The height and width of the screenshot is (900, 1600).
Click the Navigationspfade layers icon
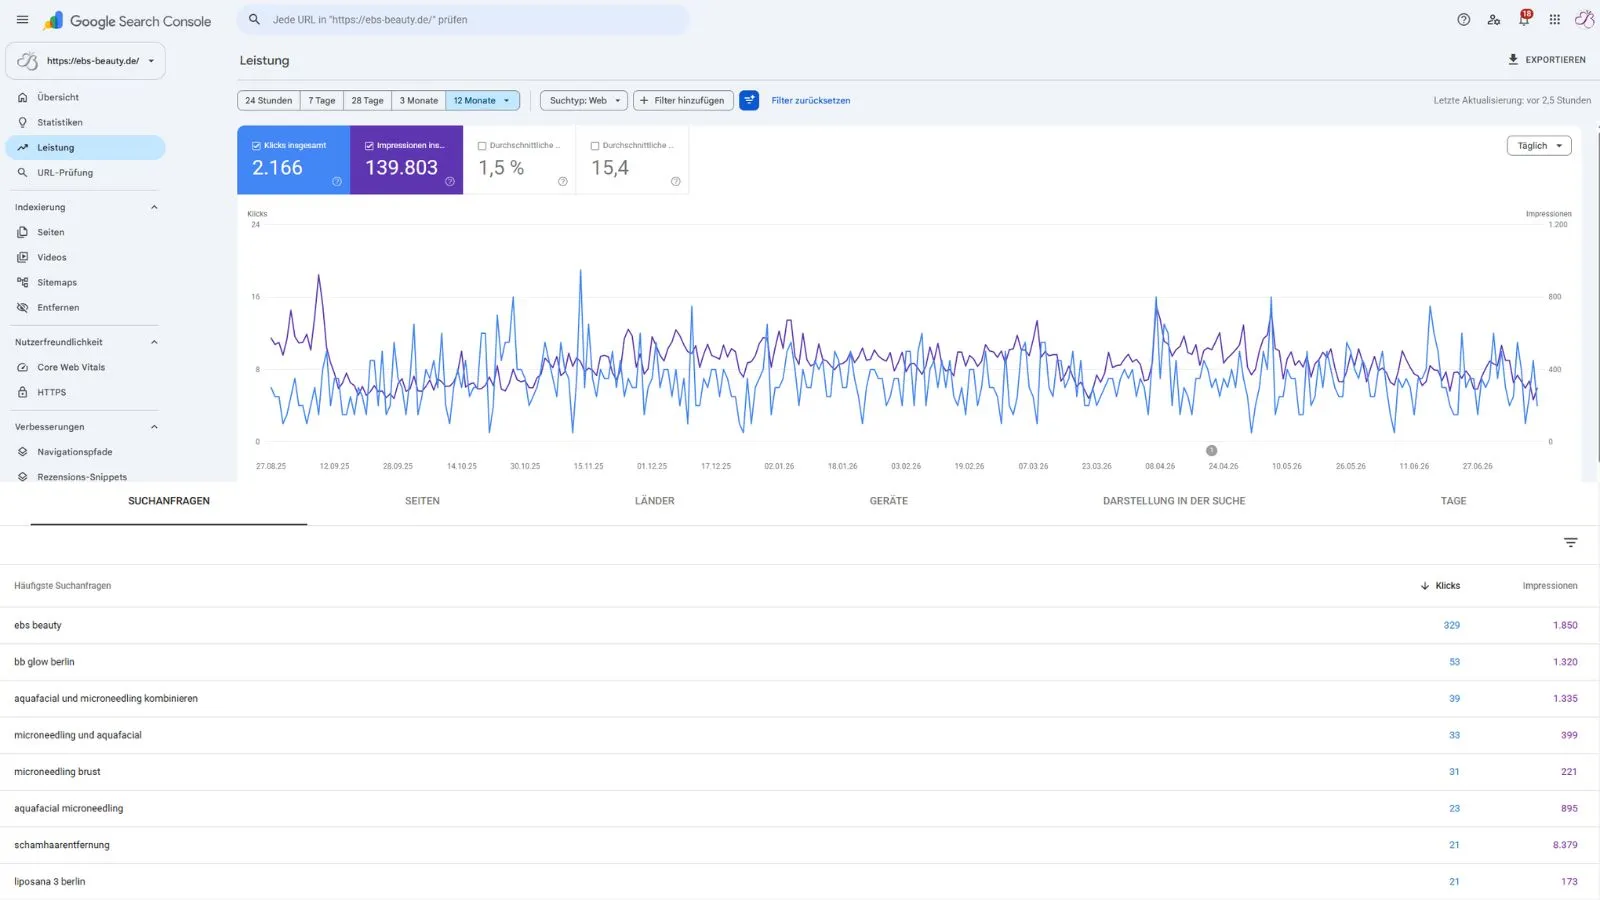click(x=22, y=452)
